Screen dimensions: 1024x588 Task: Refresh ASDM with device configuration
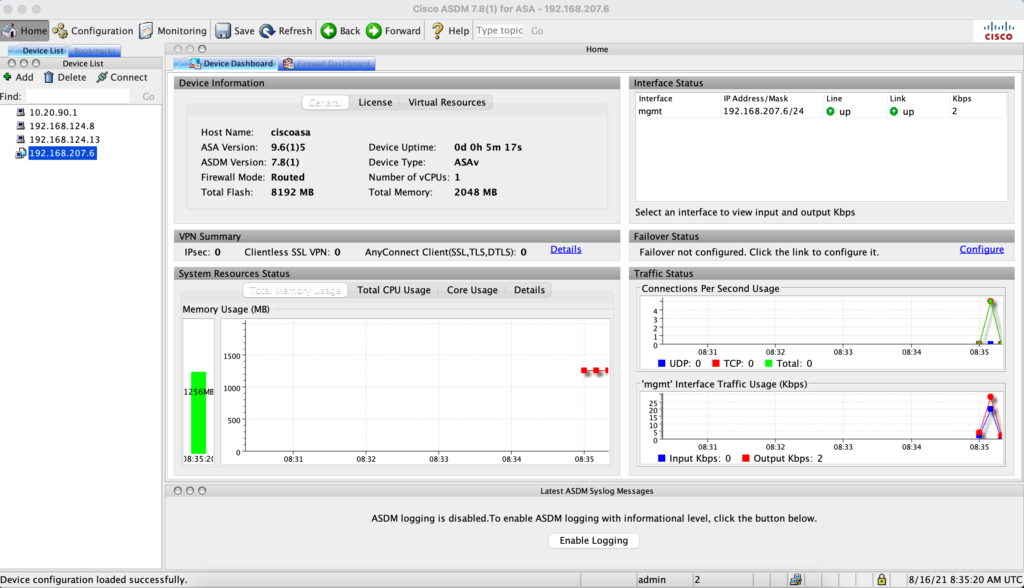[x=286, y=31]
